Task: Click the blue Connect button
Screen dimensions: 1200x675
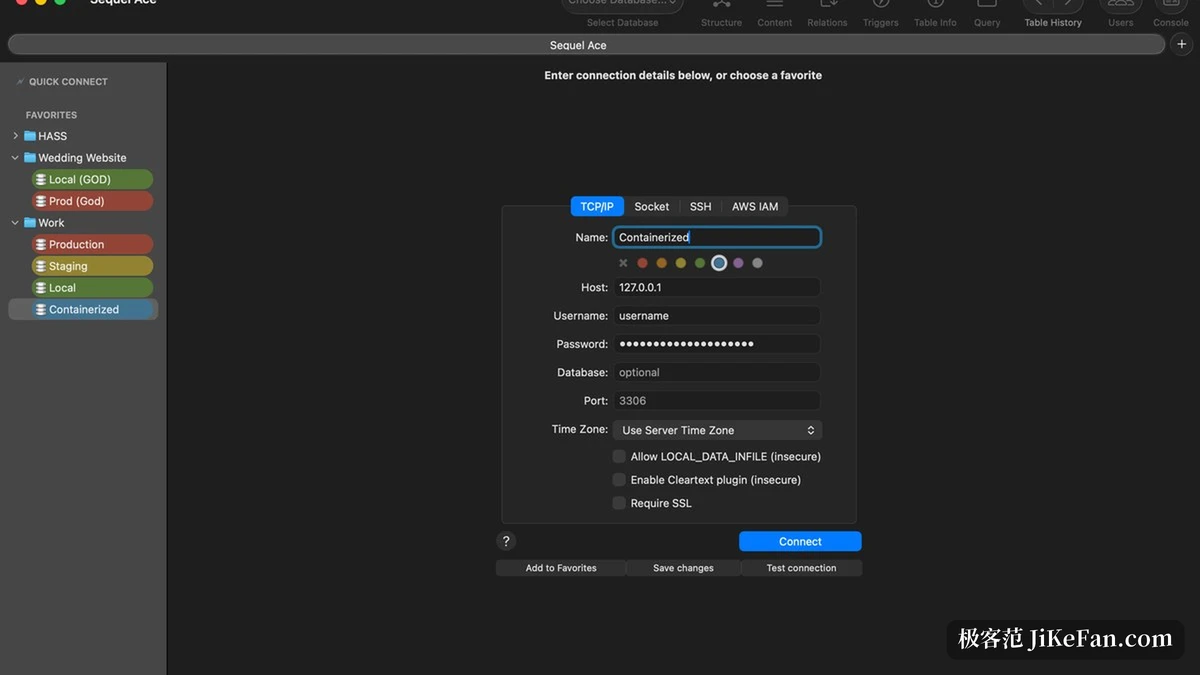Action: pos(800,541)
